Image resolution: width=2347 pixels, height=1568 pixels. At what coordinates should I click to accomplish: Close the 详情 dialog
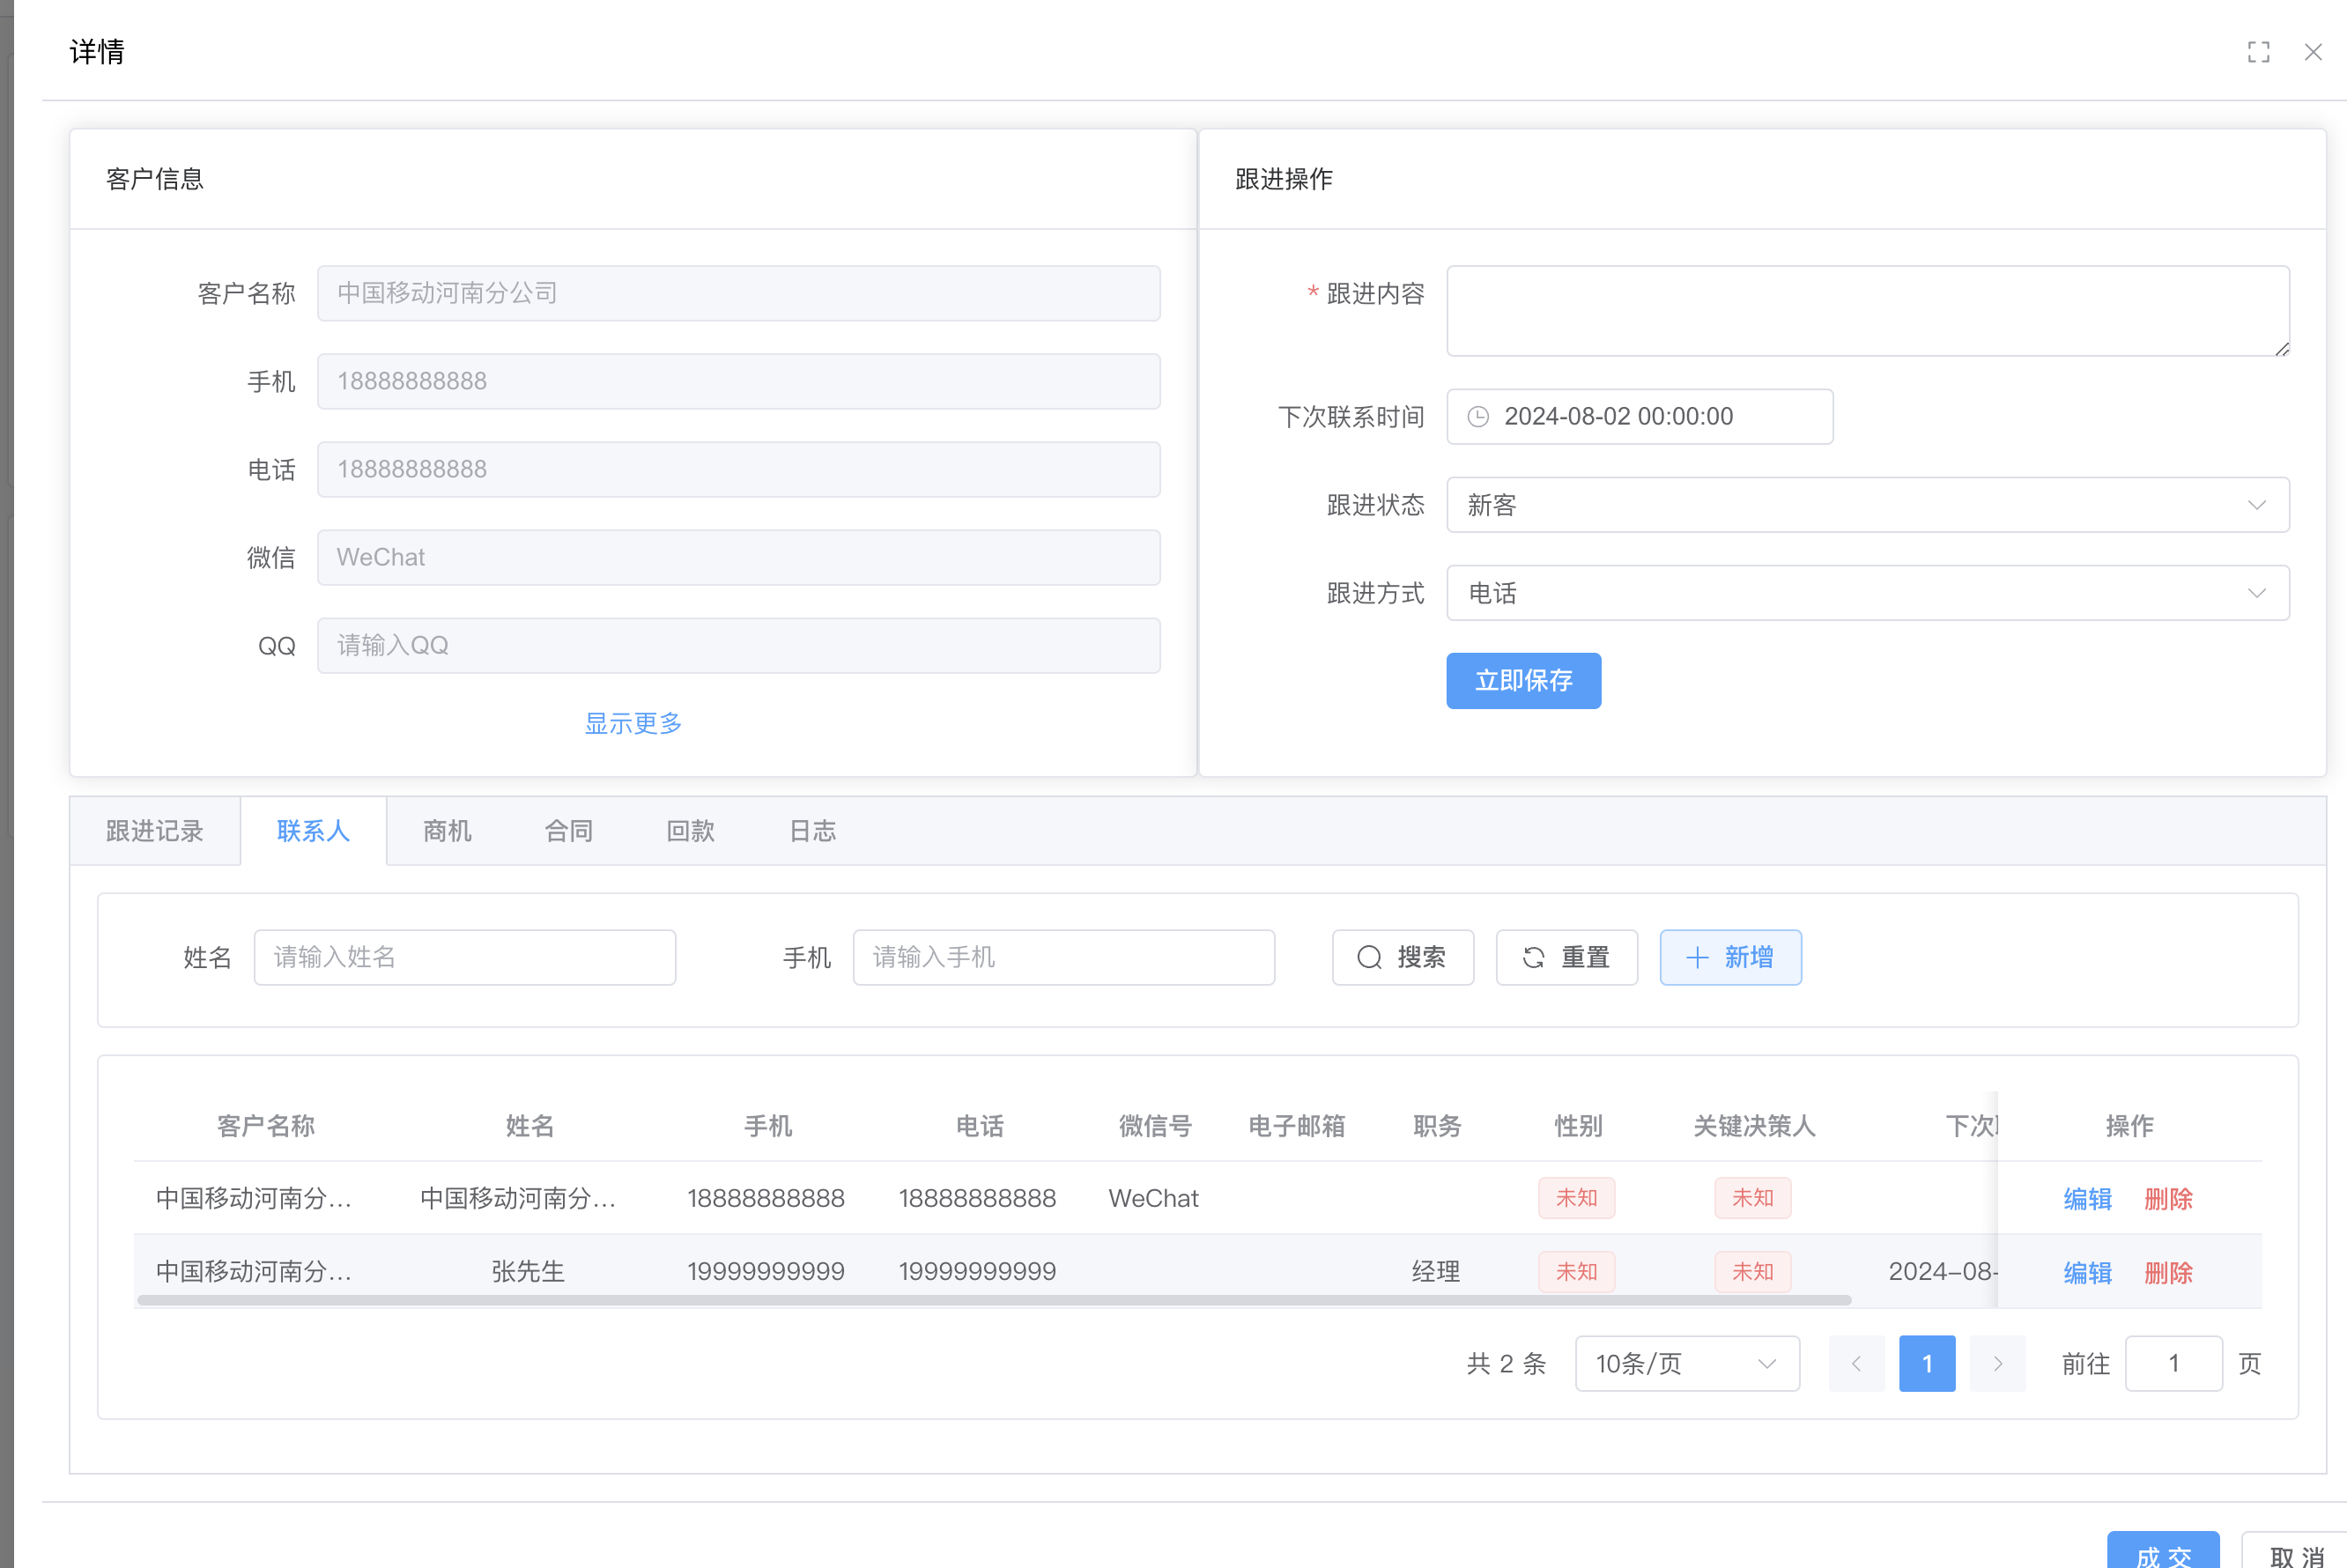click(2313, 52)
